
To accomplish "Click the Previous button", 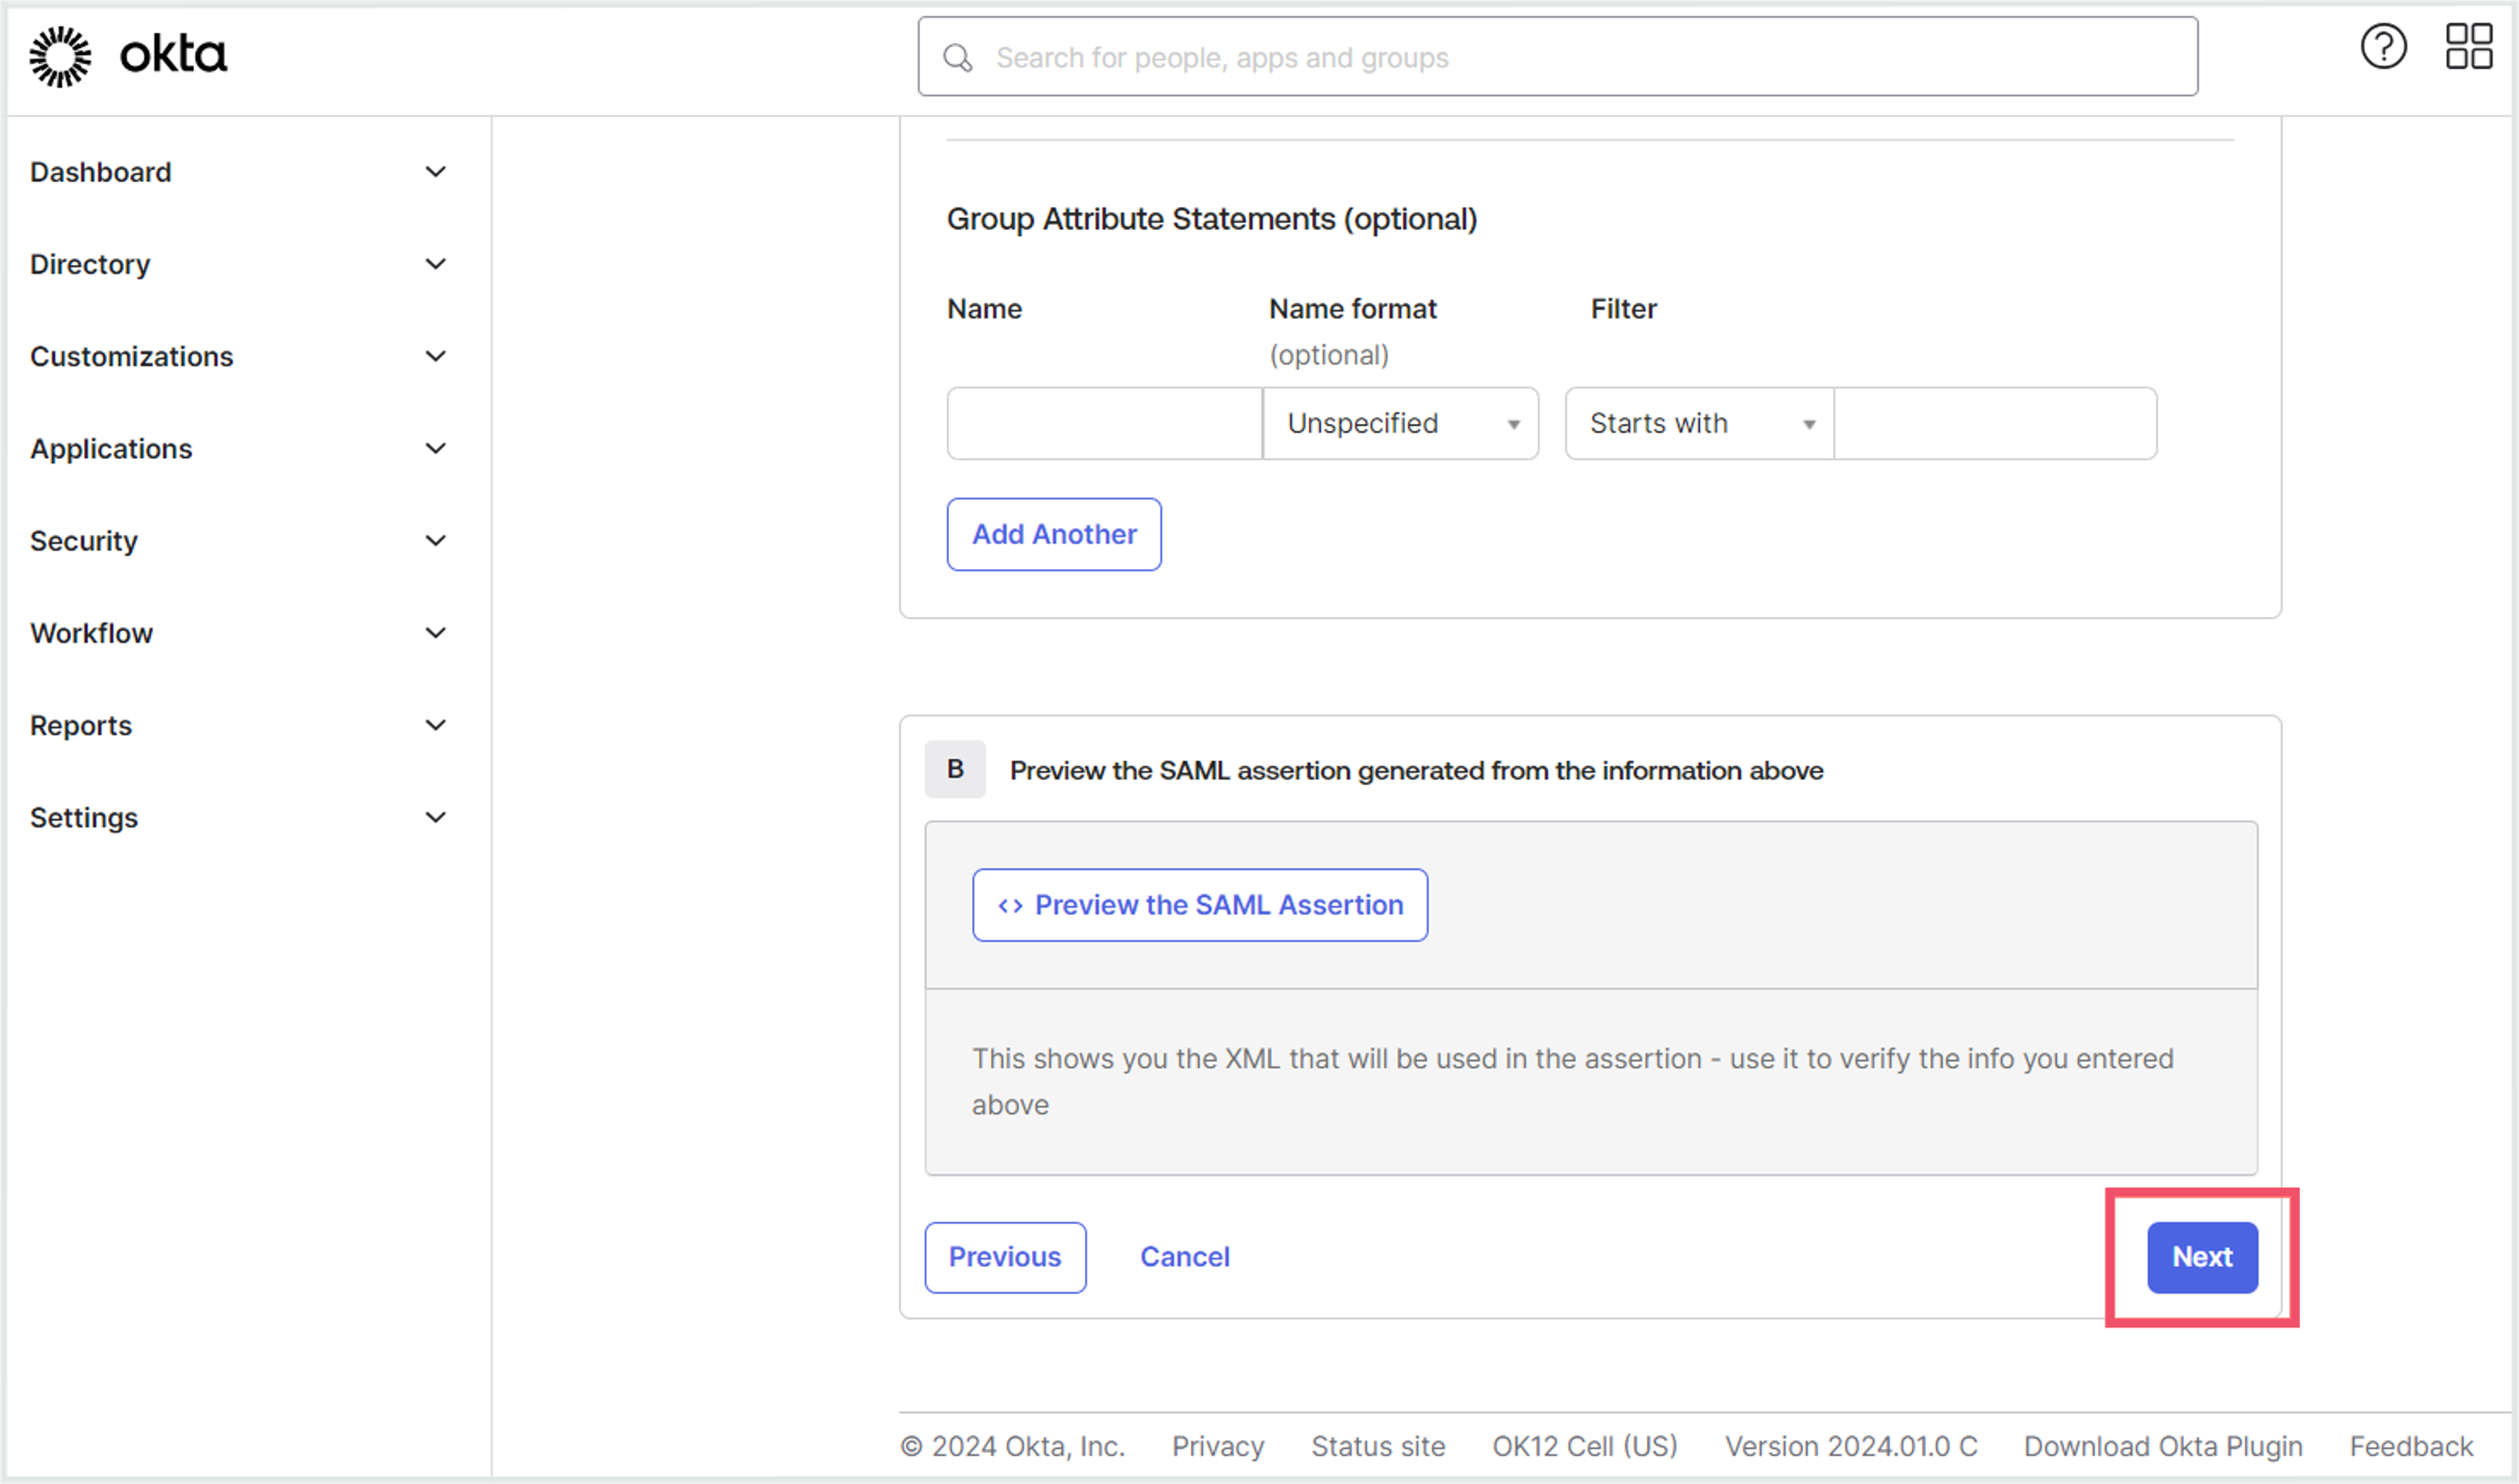I will [x=1005, y=1257].
